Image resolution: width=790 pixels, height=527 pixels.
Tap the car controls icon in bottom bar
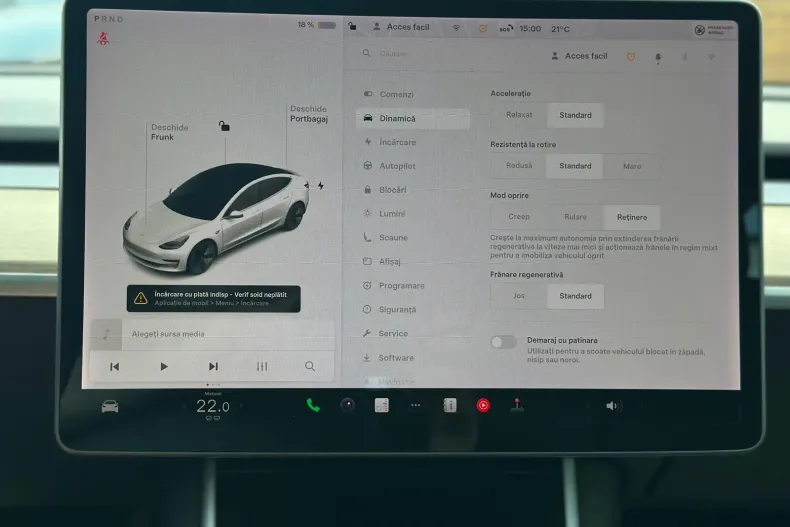tap(110, 406)
